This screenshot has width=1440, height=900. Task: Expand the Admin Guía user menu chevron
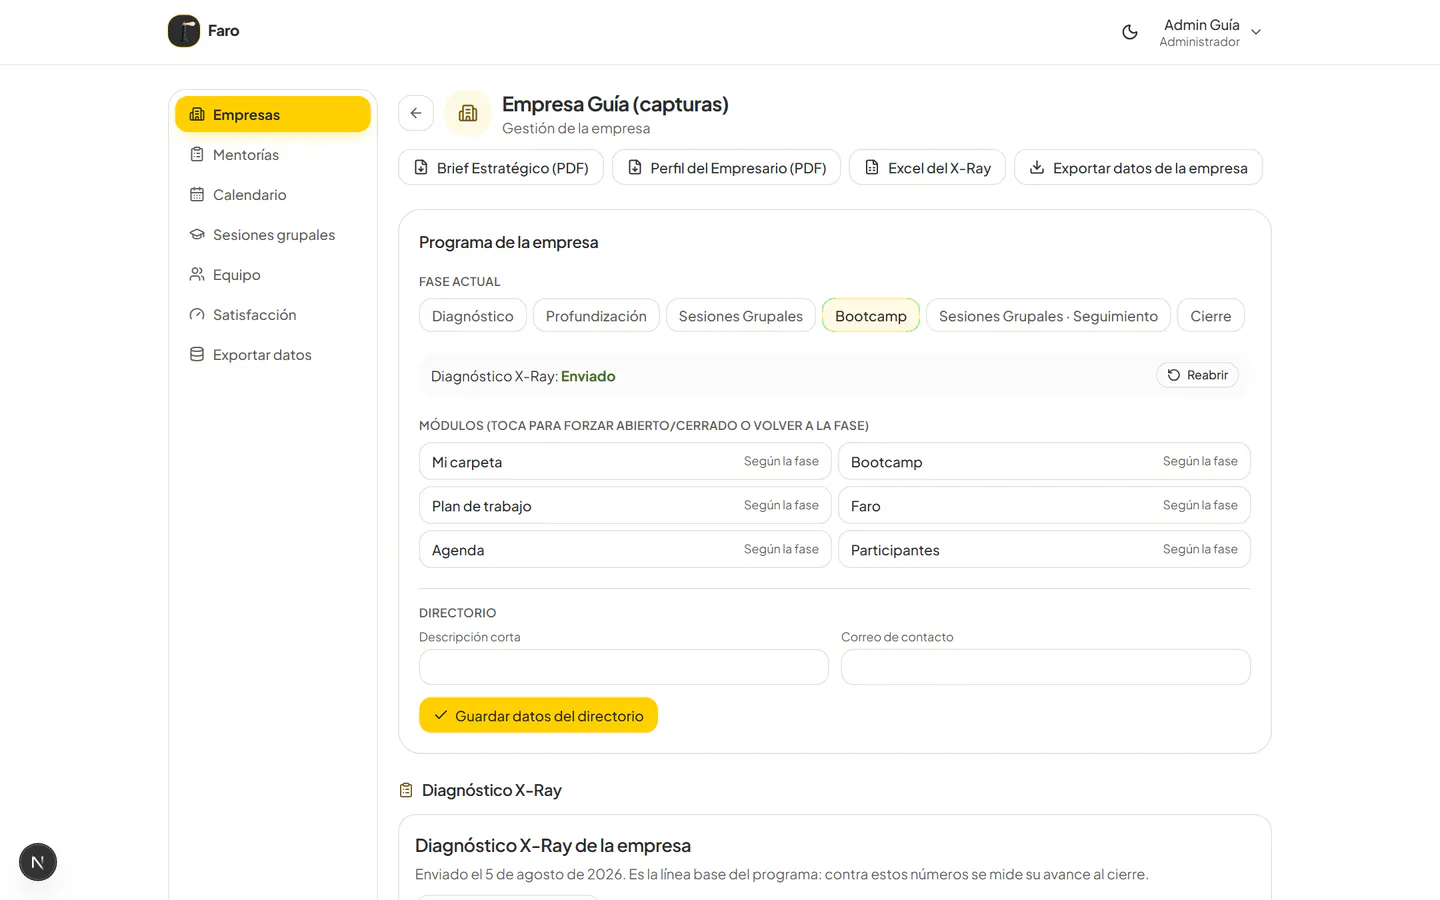(x=1256, y=32)
